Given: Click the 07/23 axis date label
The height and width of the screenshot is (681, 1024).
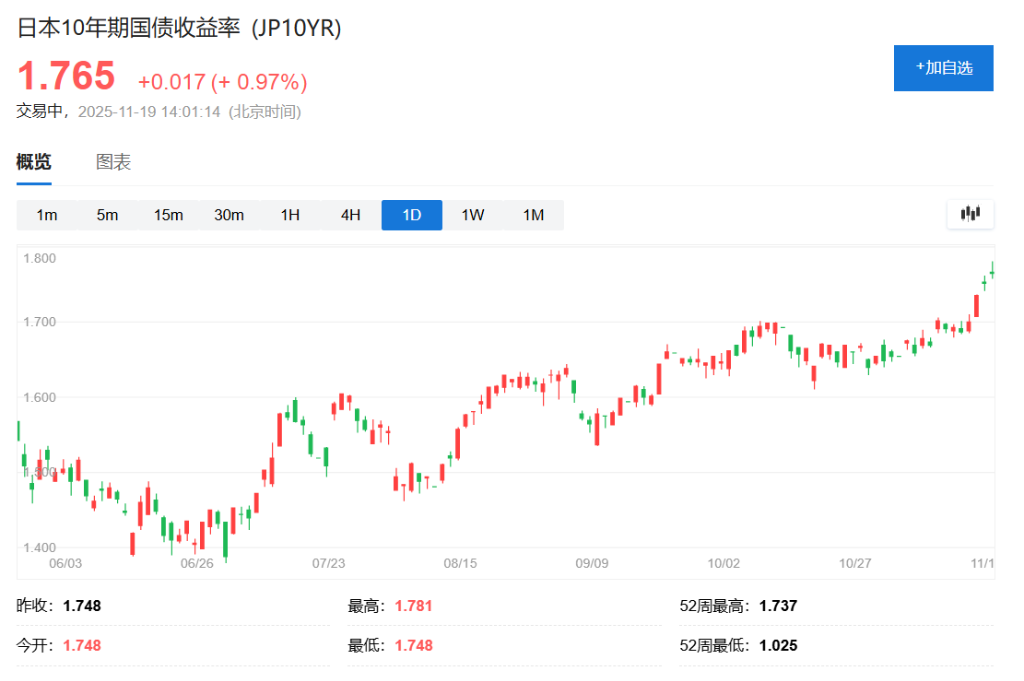Looking at the screenshot, I should 329,563.
